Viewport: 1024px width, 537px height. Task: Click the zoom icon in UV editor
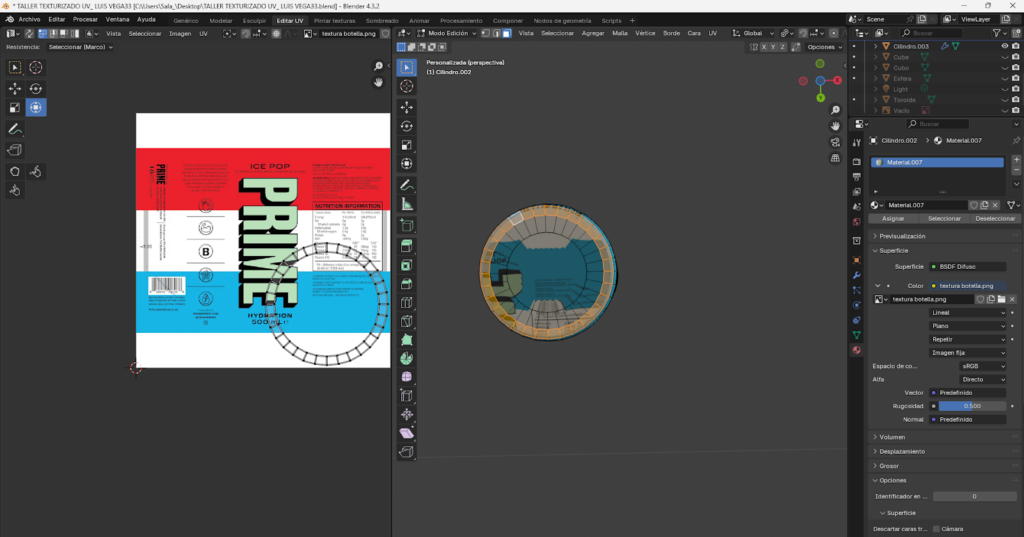378,67
